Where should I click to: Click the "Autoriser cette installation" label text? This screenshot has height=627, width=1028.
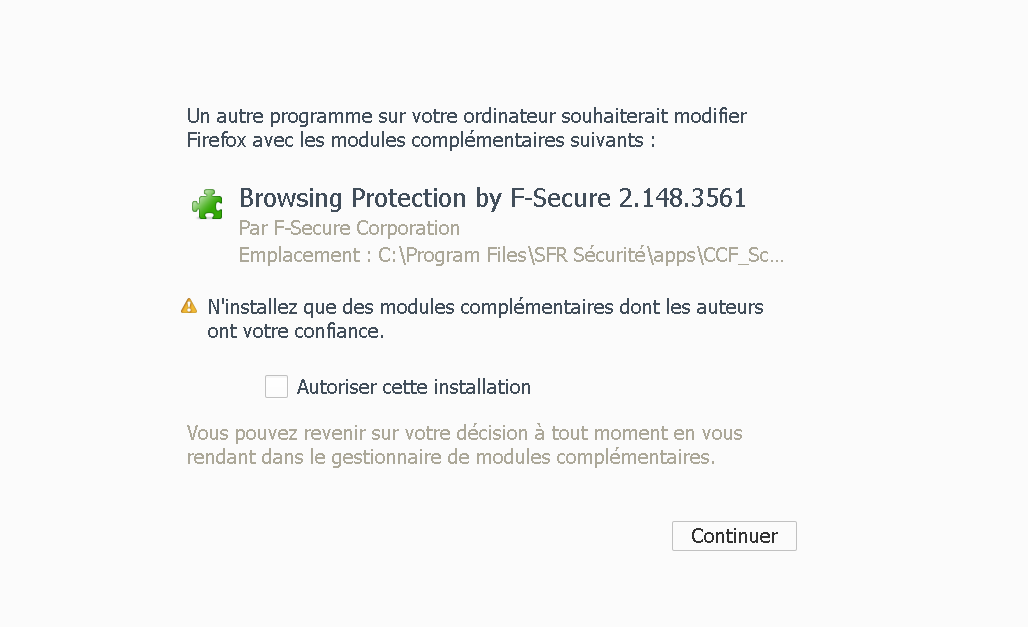413,387
